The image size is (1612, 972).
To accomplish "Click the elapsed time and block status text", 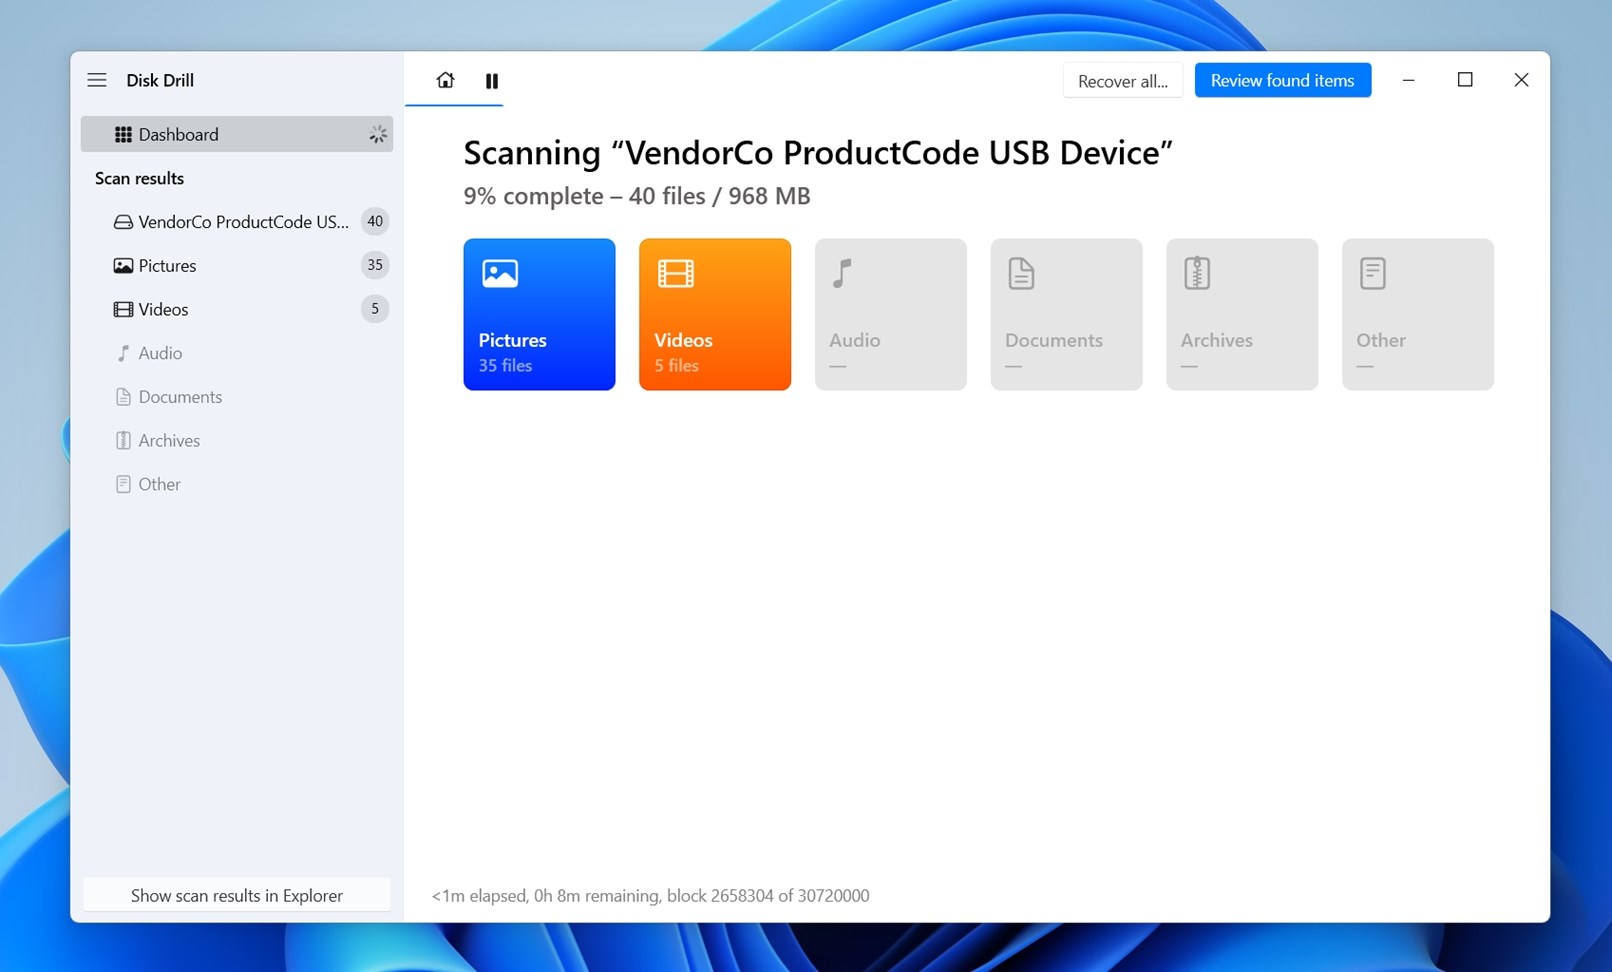I will tap(650, 895).
